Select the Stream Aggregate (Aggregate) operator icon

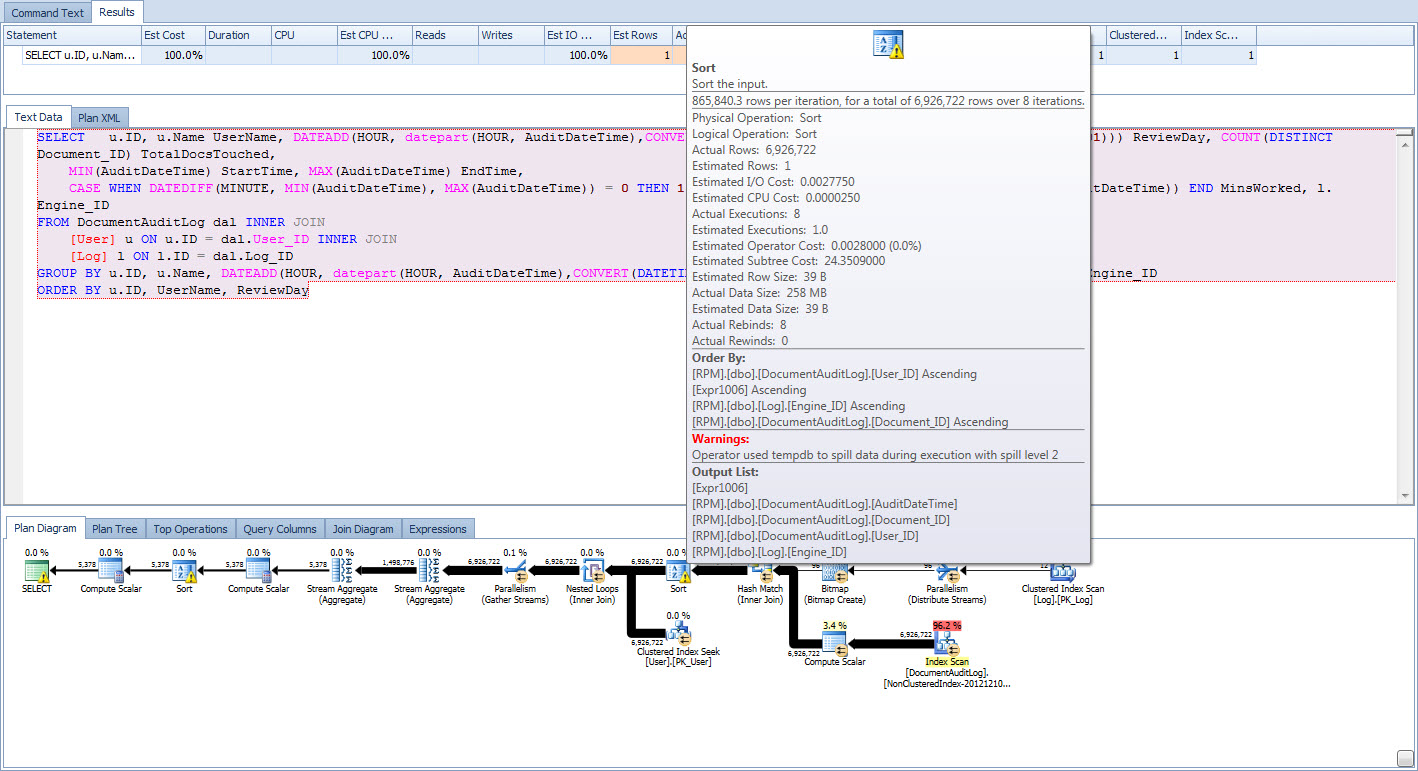[343, 571]
